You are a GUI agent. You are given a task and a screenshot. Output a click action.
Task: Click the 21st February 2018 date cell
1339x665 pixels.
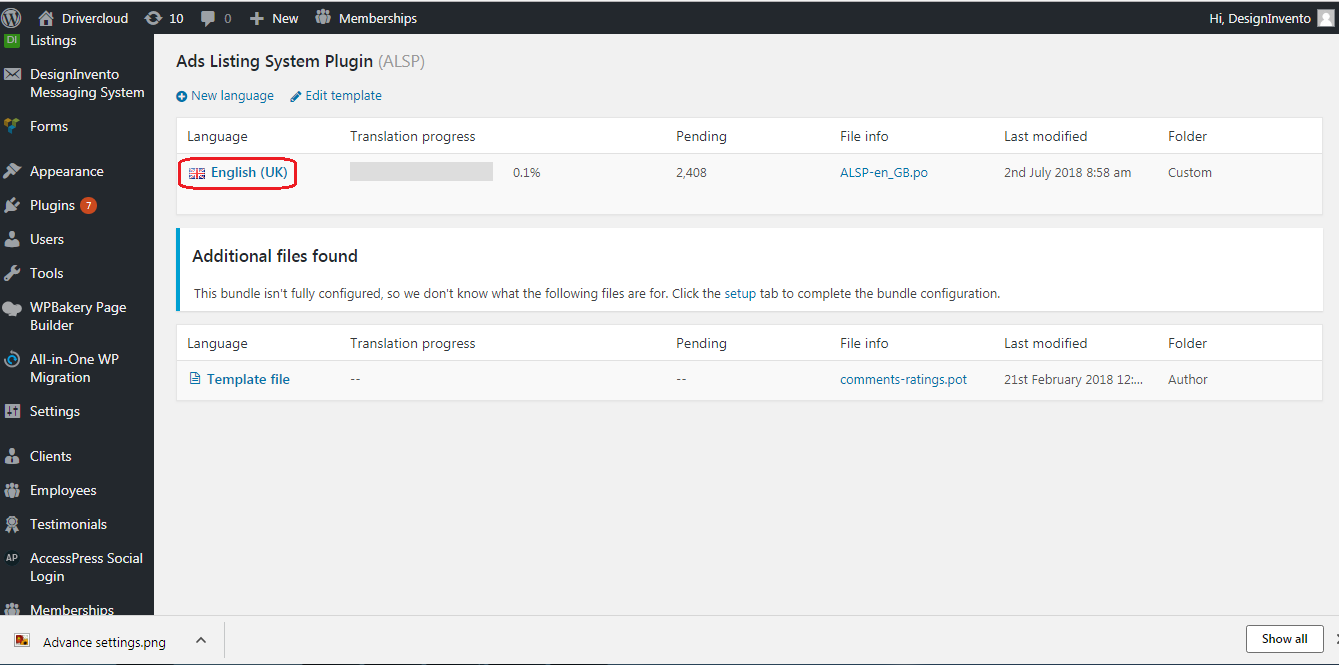[1073, 379]
